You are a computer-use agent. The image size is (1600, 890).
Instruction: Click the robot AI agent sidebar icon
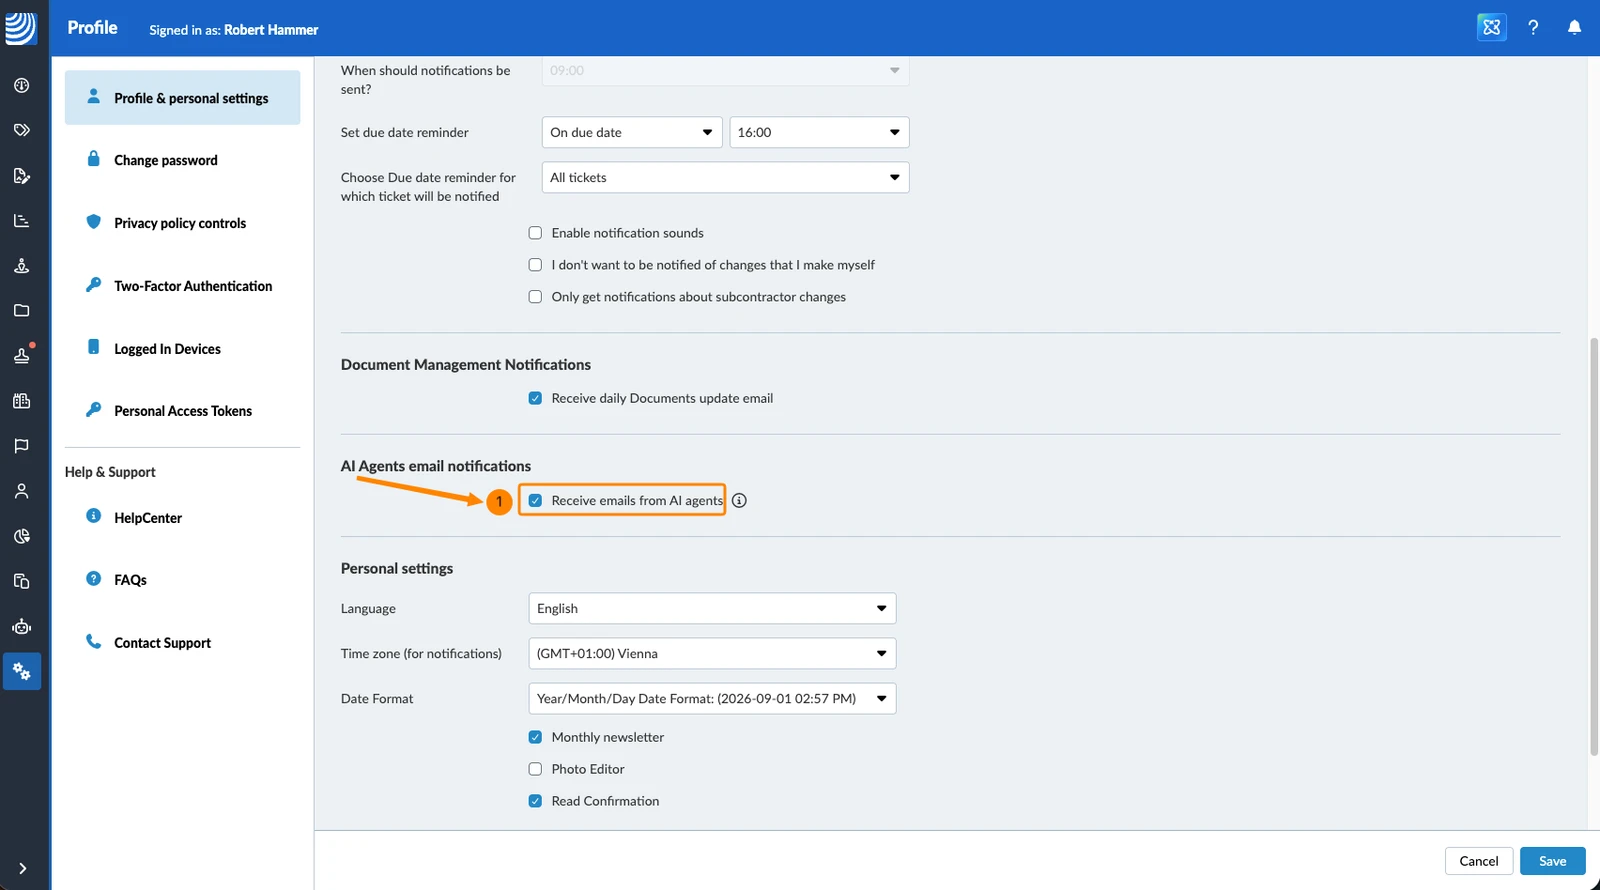[x=21, y=627]
